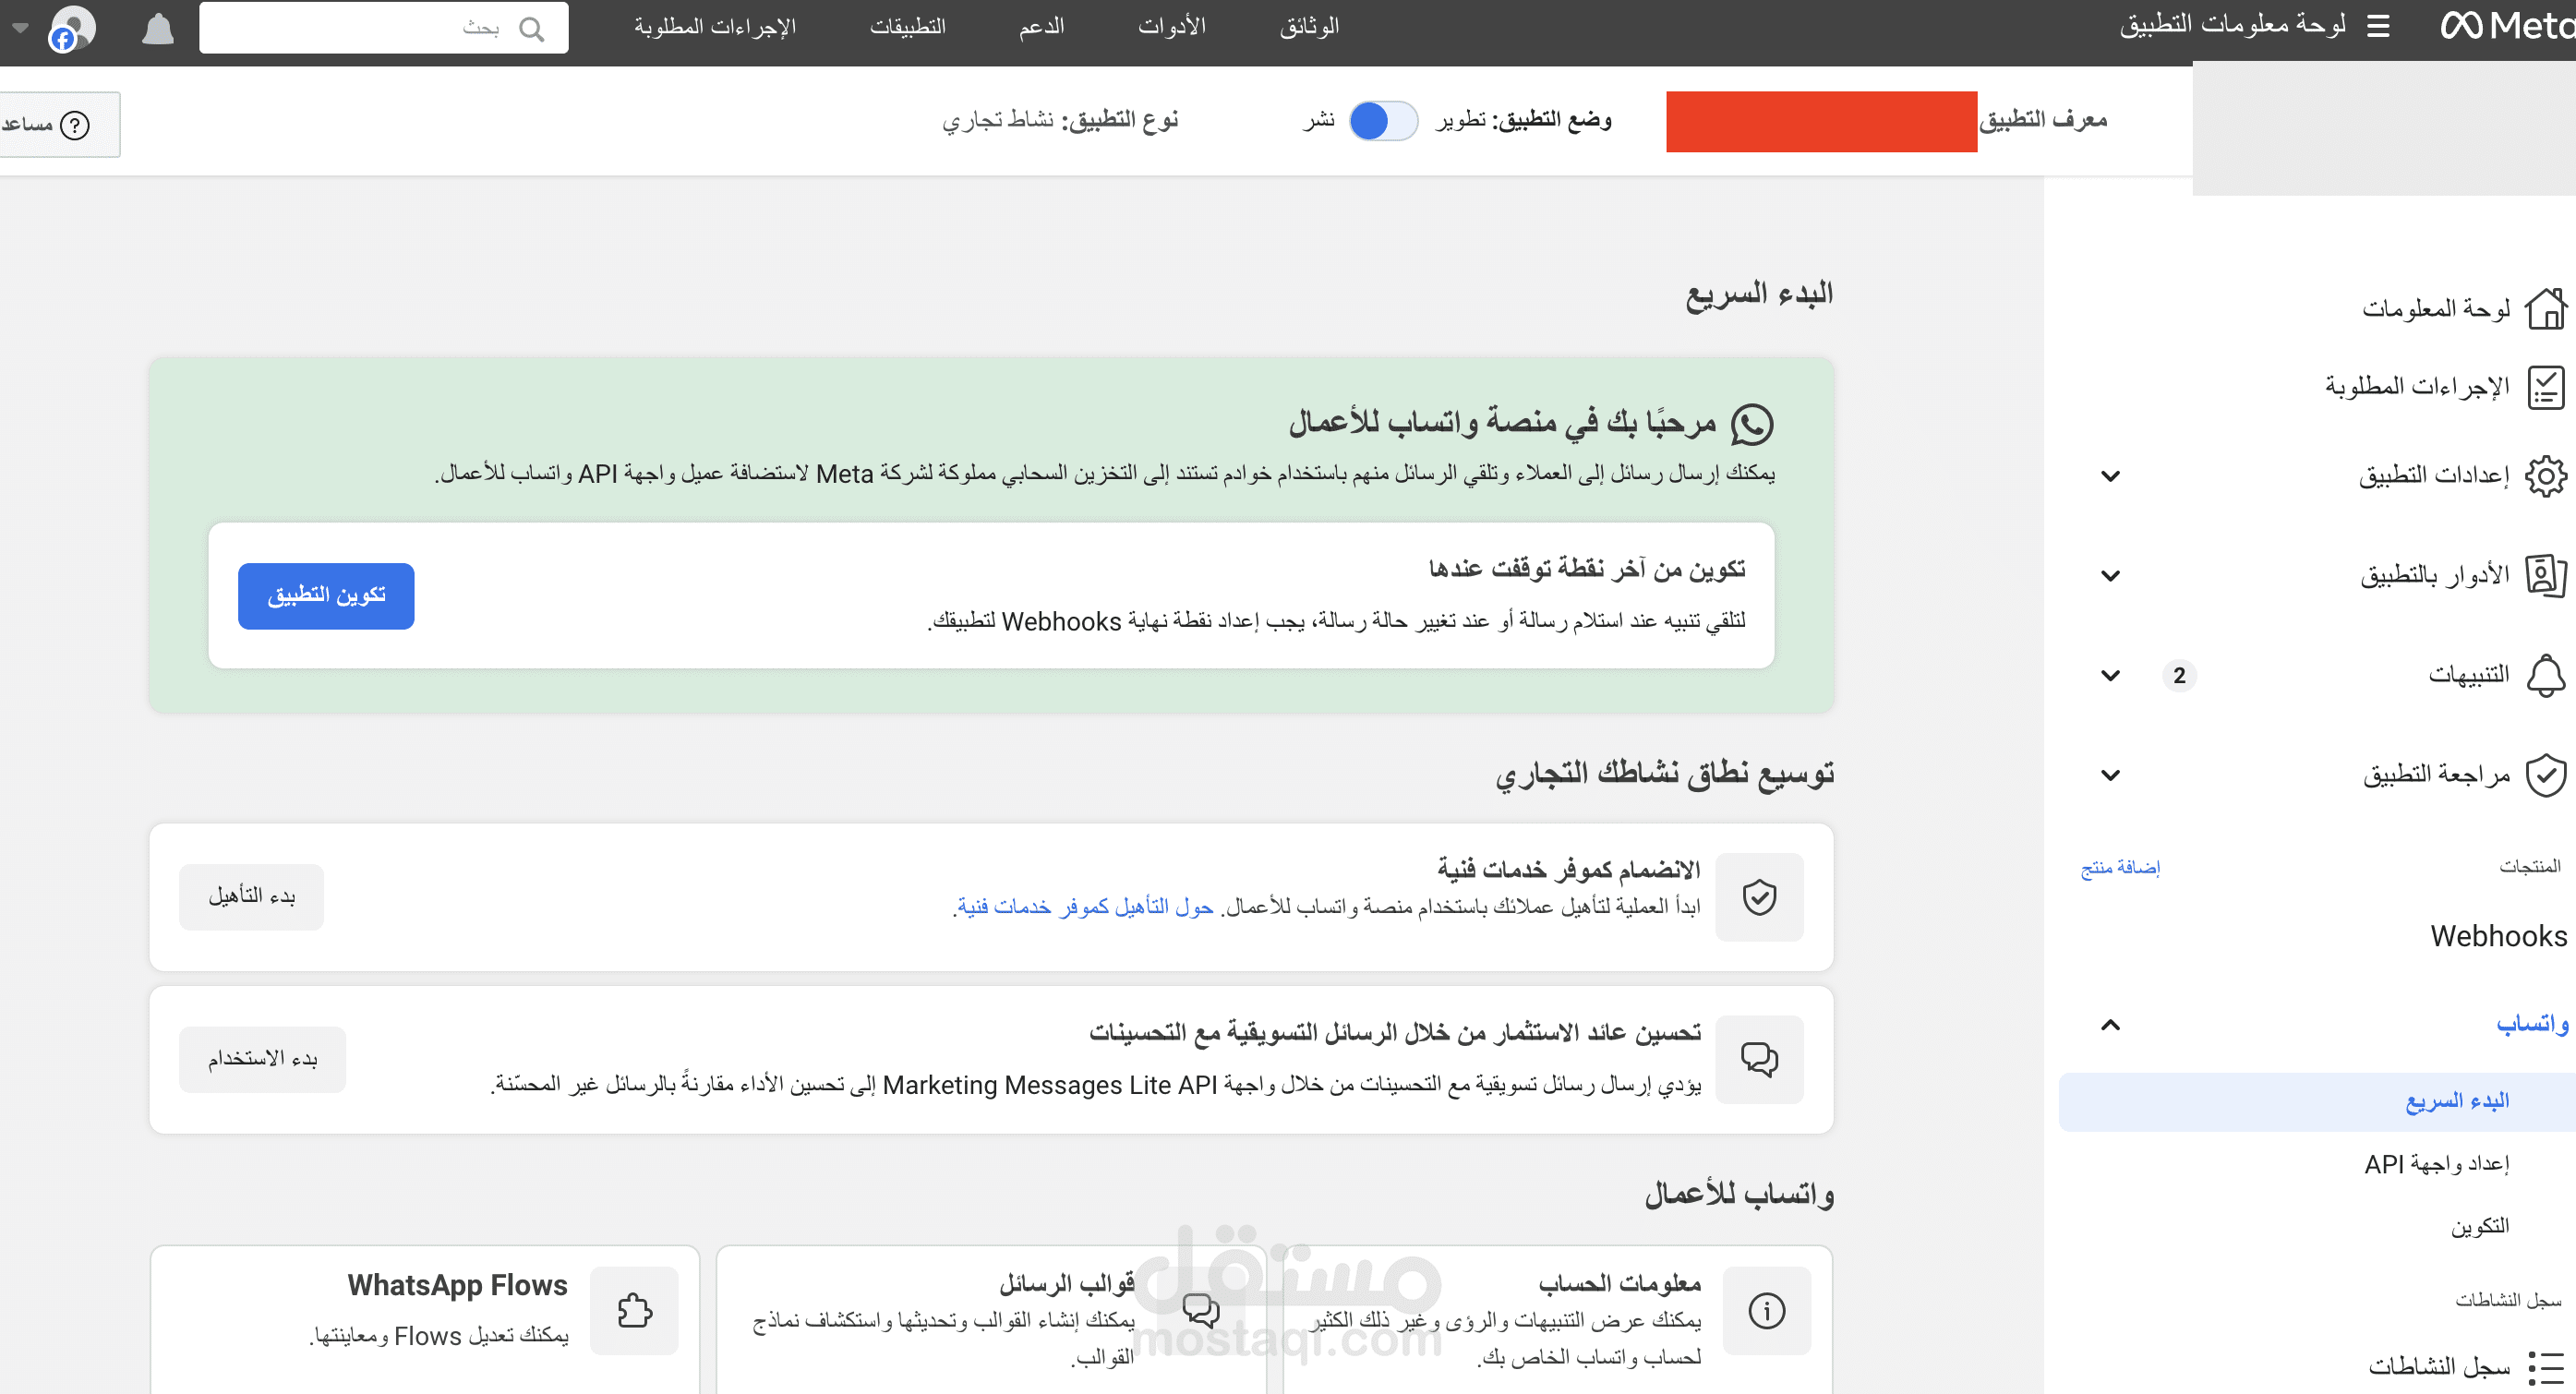Image resolution: width=2576 pixels, height=1394 pixels.
Task: Click the Account Info circle-i icon
Action: 1766,1310
